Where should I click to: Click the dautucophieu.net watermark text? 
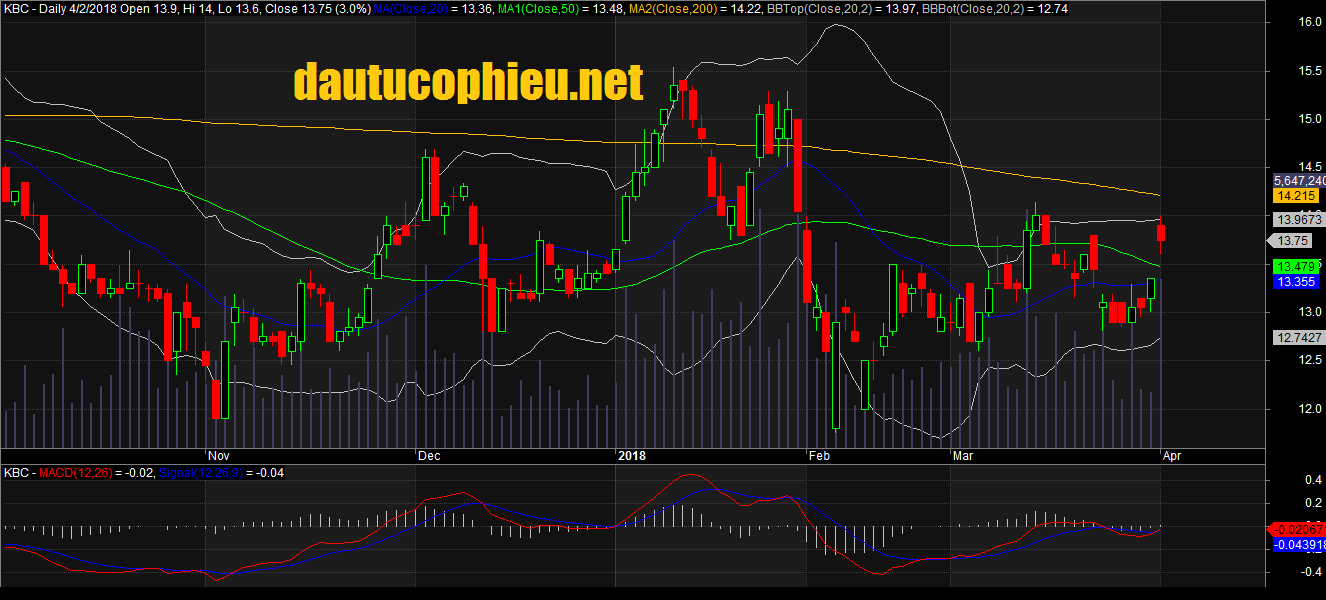click(x=468, y=82)
